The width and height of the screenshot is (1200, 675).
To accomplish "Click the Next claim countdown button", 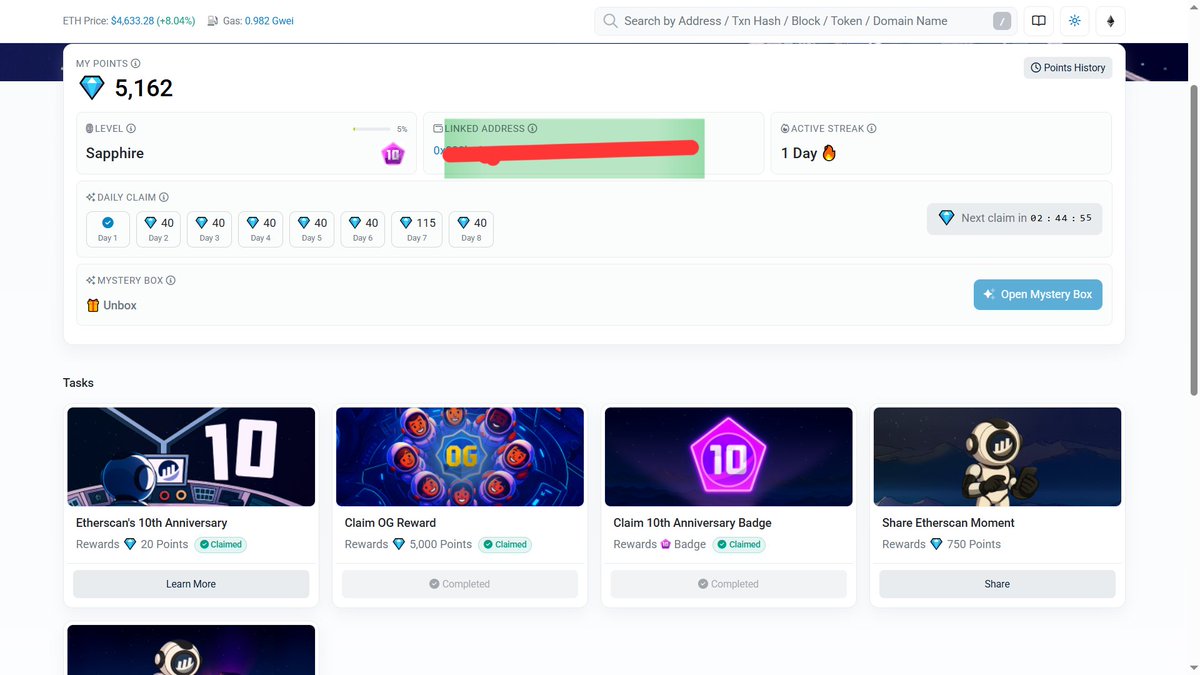I will [x=1015, y=218].
